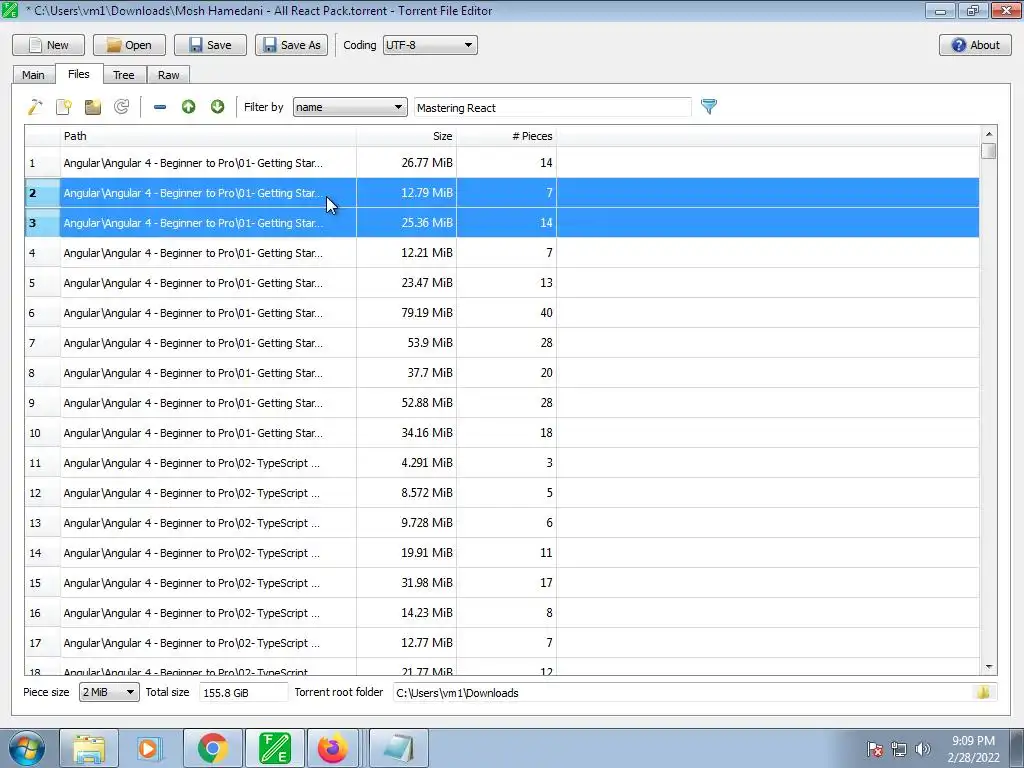The width and height of the screenshot is (1024, 768).
Task: Select row 5 with size 23.47 MiB
Action: click(x=502, y=283)
